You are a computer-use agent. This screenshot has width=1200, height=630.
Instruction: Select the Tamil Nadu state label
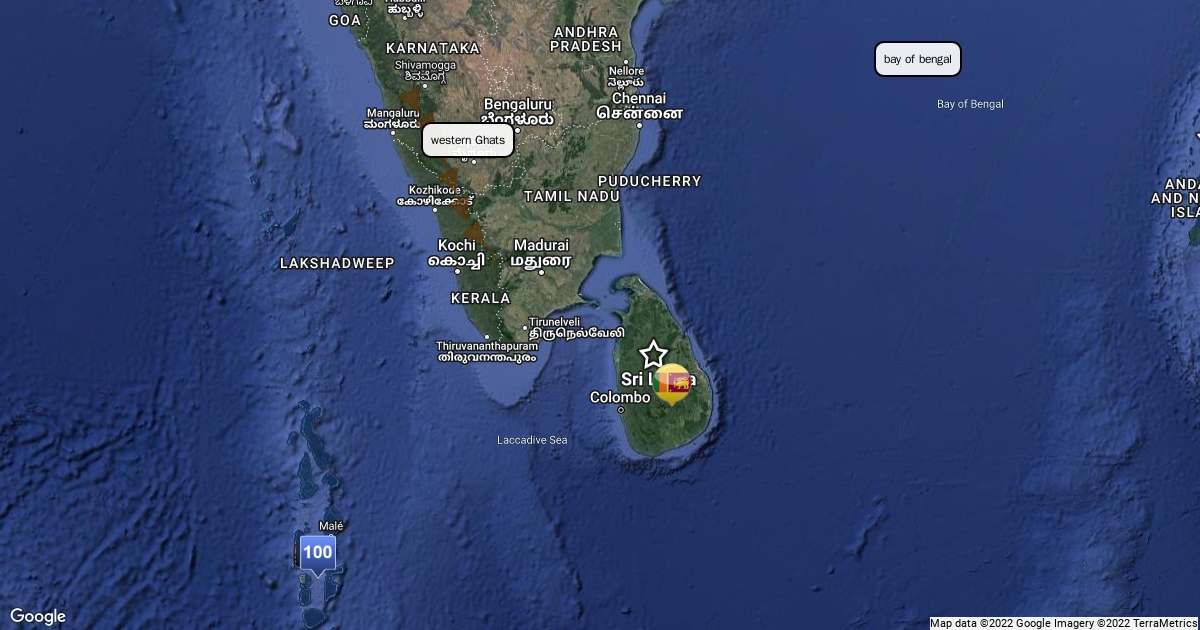(x=572, y=196)
